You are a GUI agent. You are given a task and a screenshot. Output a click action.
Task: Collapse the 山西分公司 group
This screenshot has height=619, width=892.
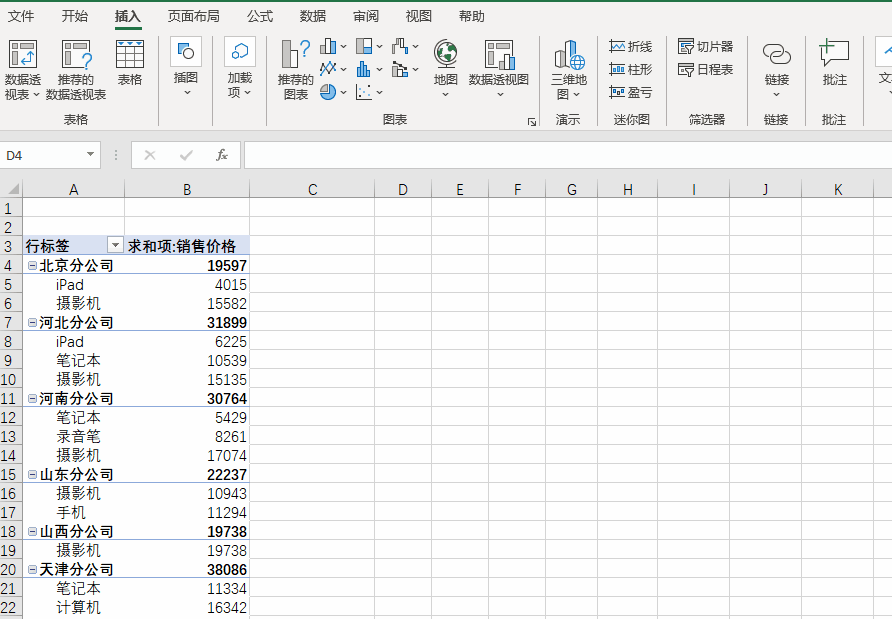(32, 531)
